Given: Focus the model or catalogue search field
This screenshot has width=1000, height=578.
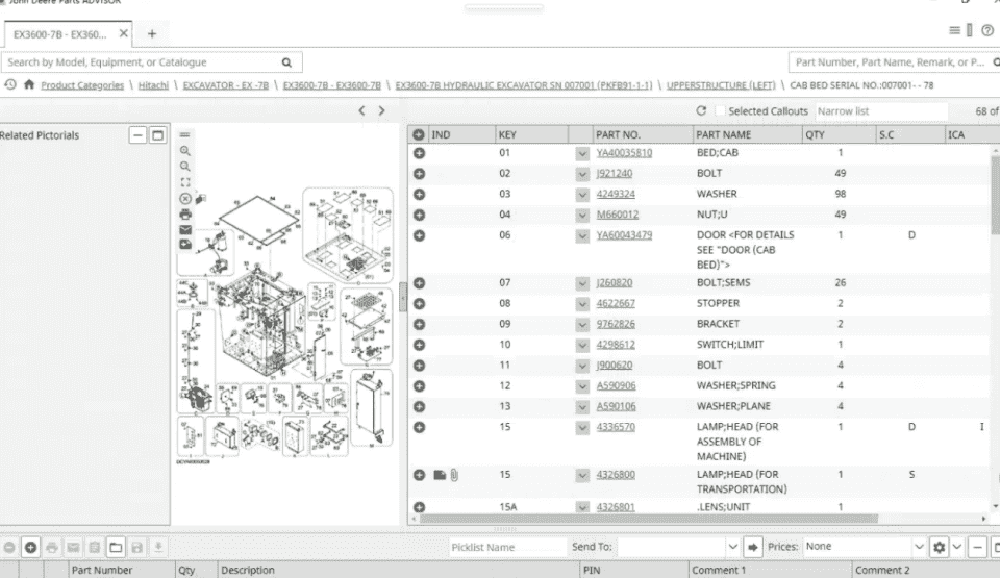Looking at the screenshot, I should [x=142, y=63].
